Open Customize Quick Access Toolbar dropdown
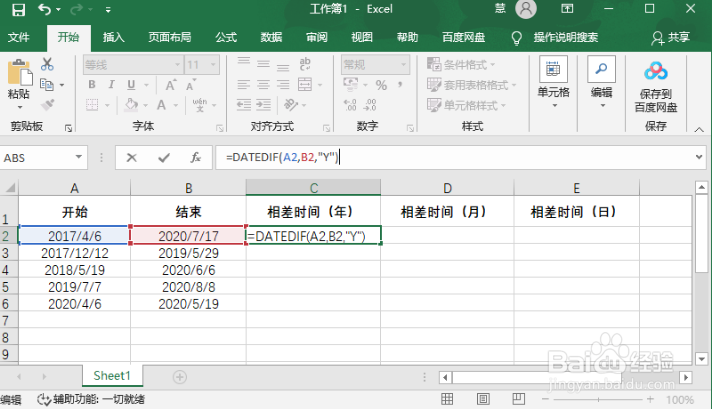Image resolution: width=714 pixels, height=409 pixels. click(108, 10)
